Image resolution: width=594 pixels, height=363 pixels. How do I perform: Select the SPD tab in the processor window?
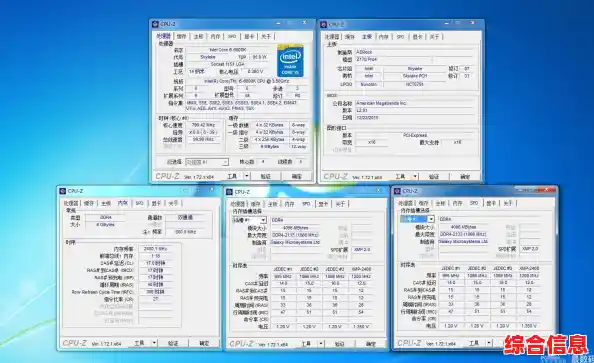pos(232,36)
